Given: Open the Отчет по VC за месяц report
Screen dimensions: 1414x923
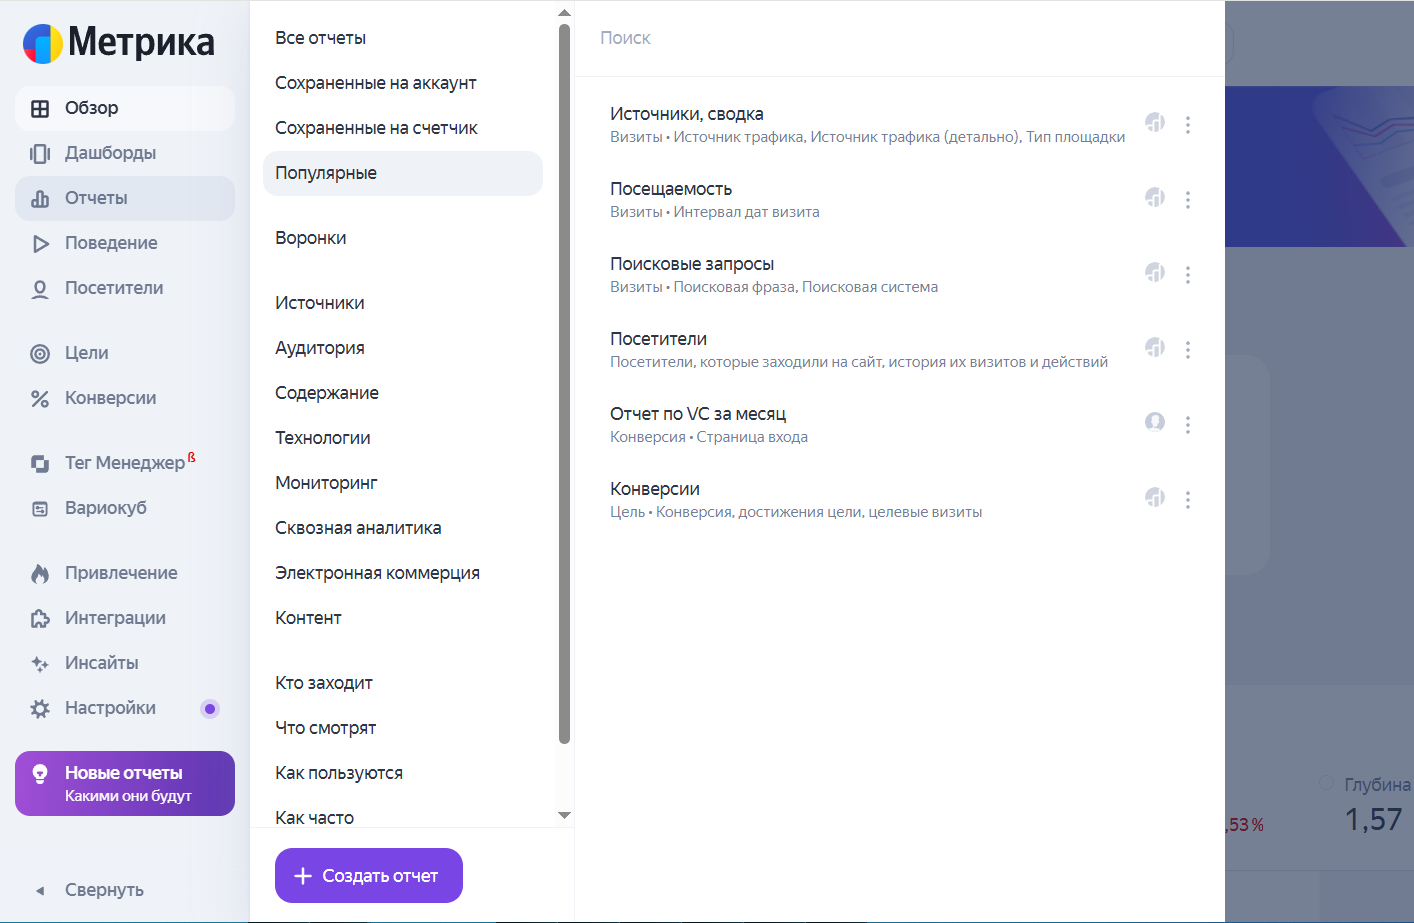Looking at the screenshot, I should (698, 414).
